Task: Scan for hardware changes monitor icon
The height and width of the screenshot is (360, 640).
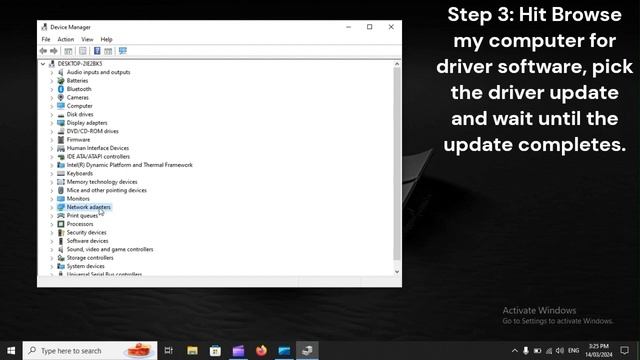Action: click(123, 51)
